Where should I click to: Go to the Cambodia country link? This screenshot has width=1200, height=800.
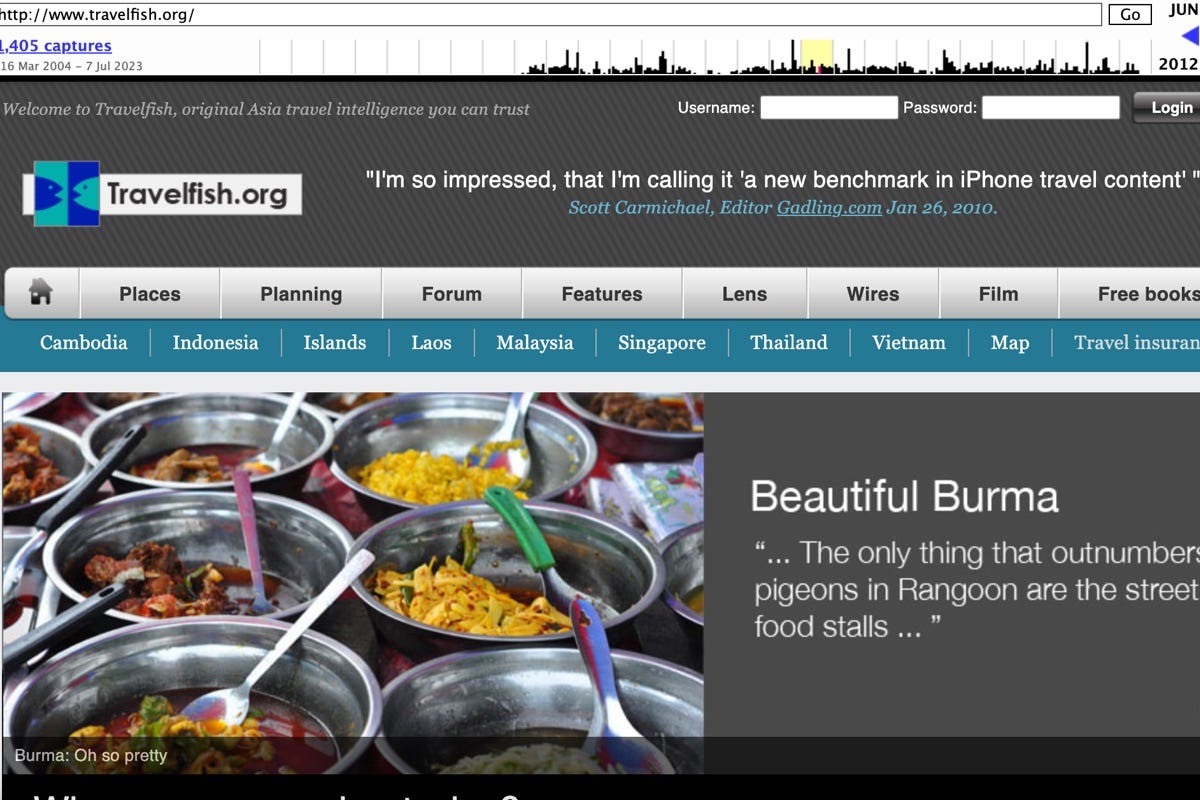pyautogui.click(x=84, y=343)
